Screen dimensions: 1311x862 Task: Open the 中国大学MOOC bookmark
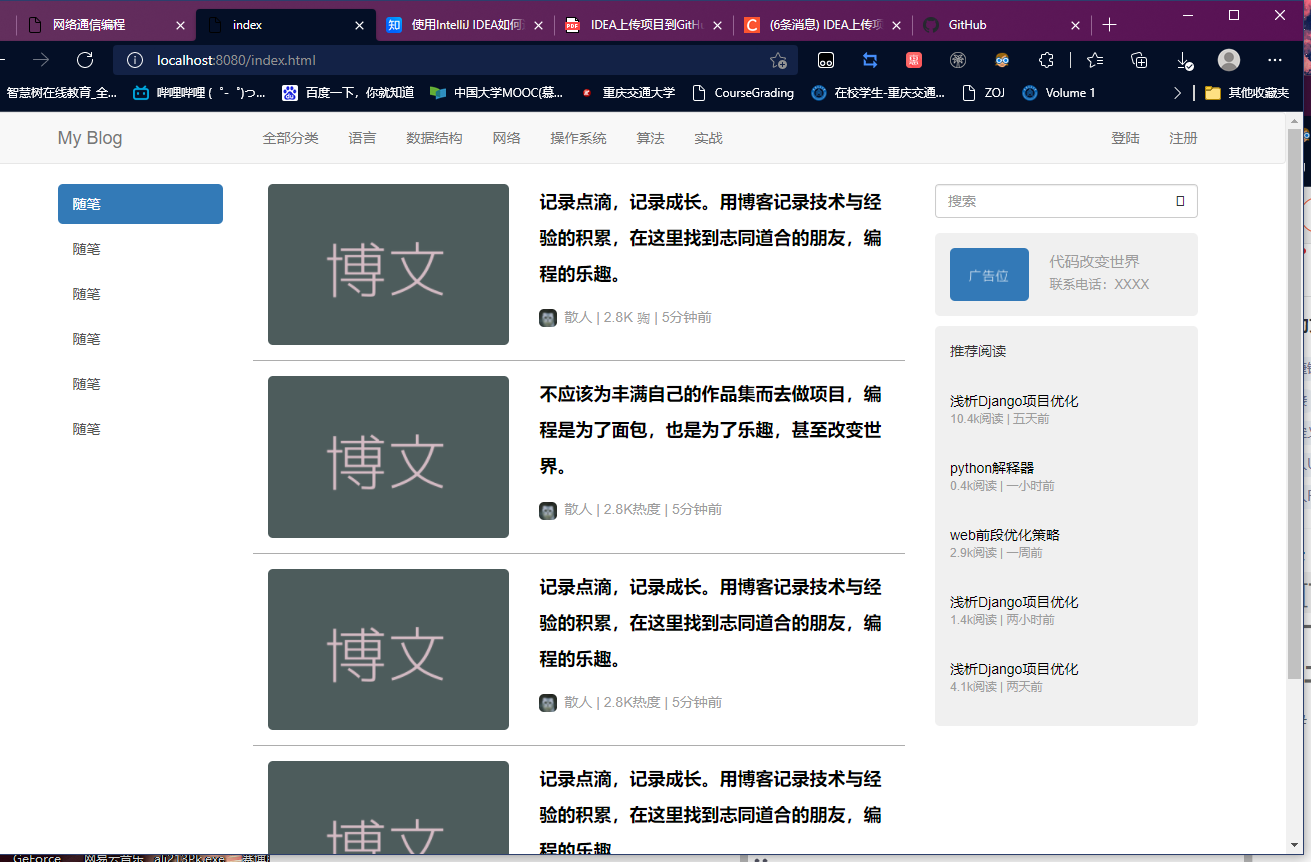[x=497, y=93]
